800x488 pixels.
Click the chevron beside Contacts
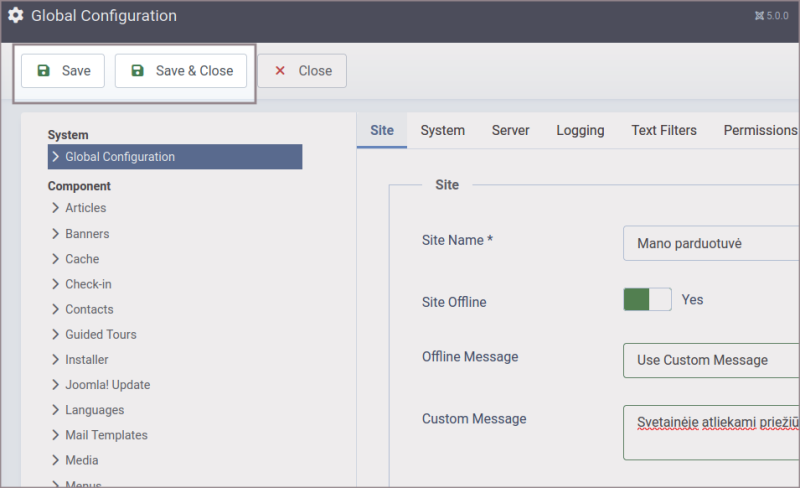click(56, 309)
